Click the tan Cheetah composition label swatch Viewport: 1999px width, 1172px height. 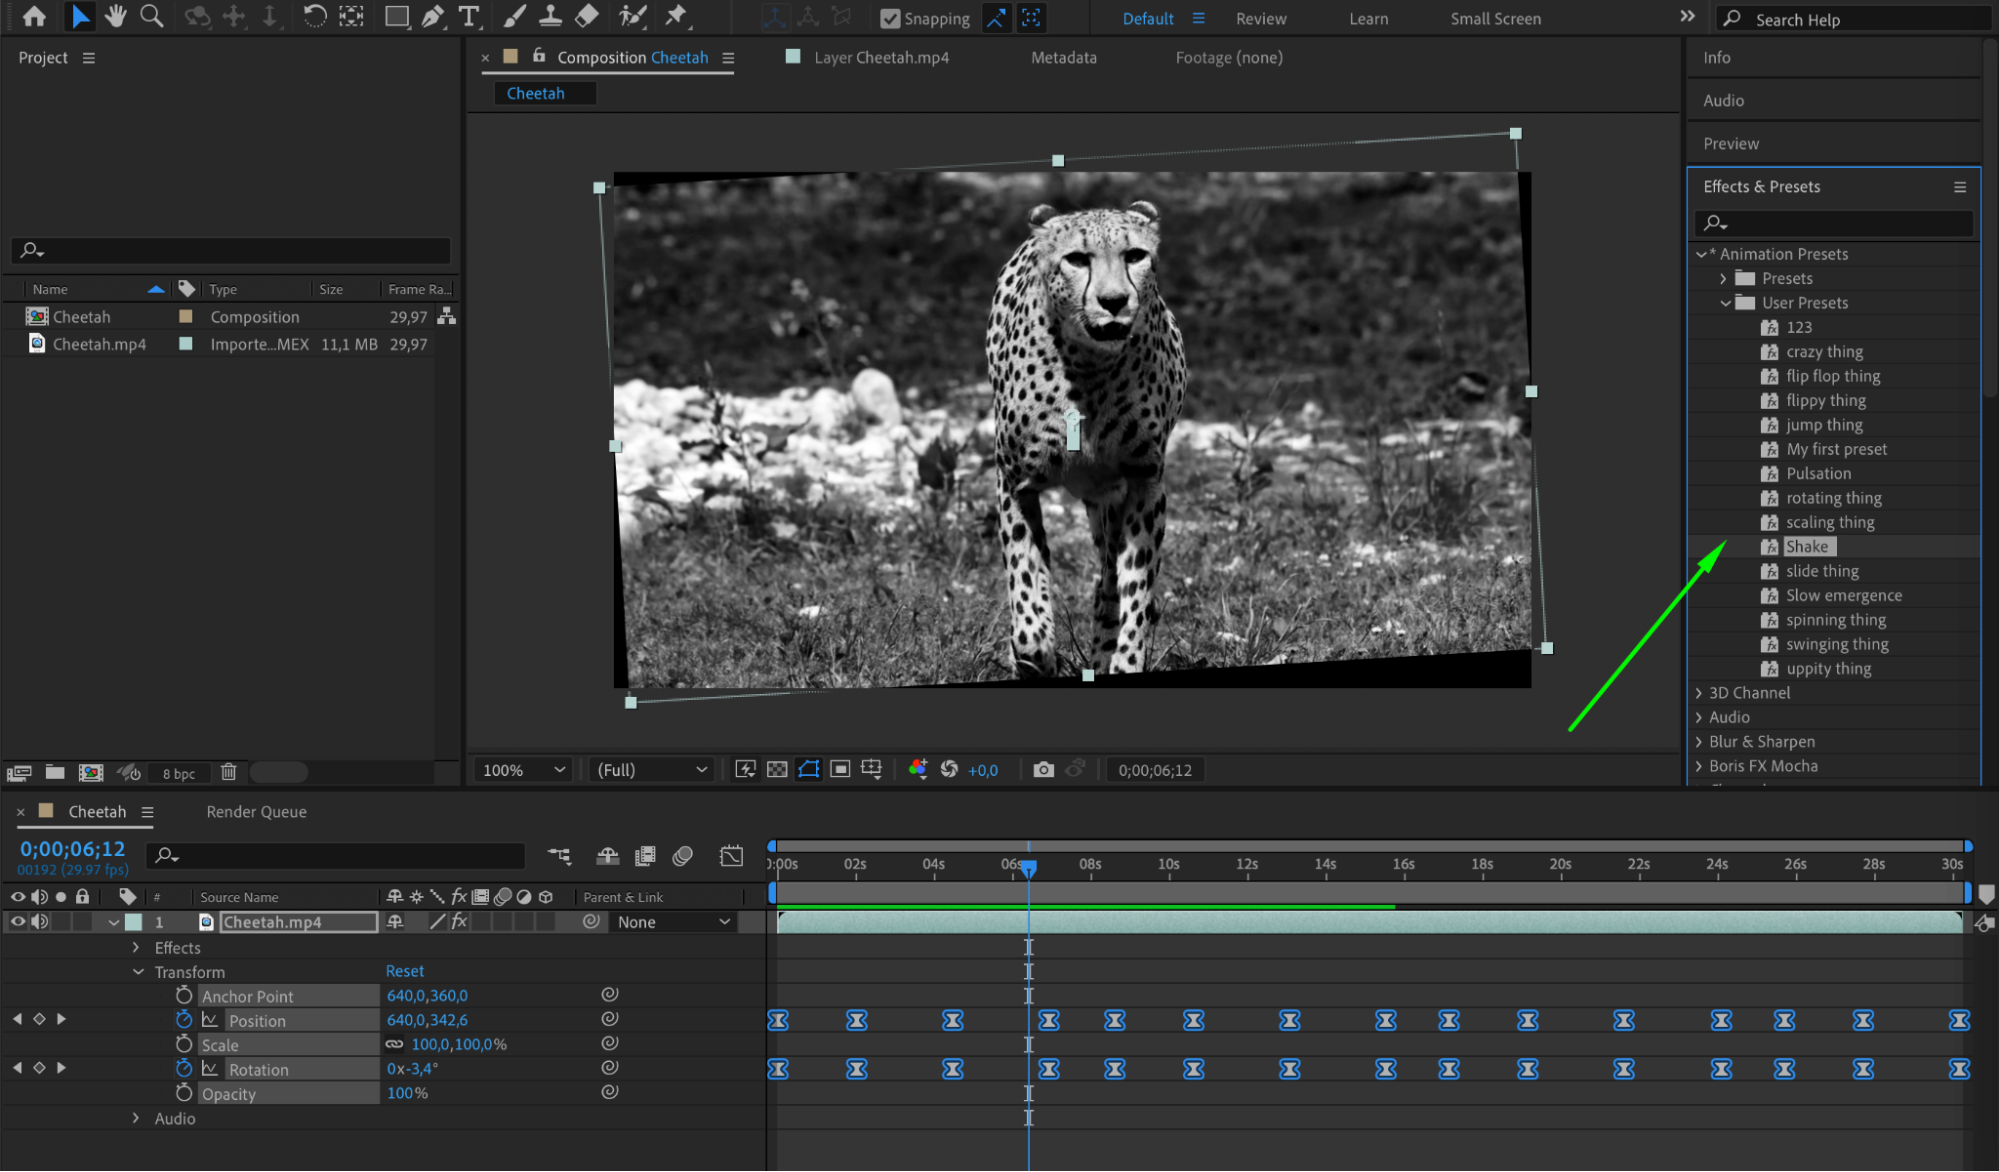click(x=185, y=316)
